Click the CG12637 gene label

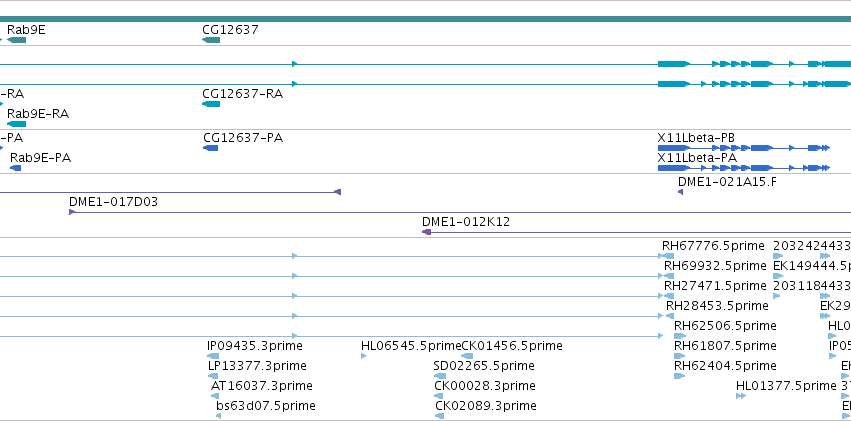(x=230, y=30)
